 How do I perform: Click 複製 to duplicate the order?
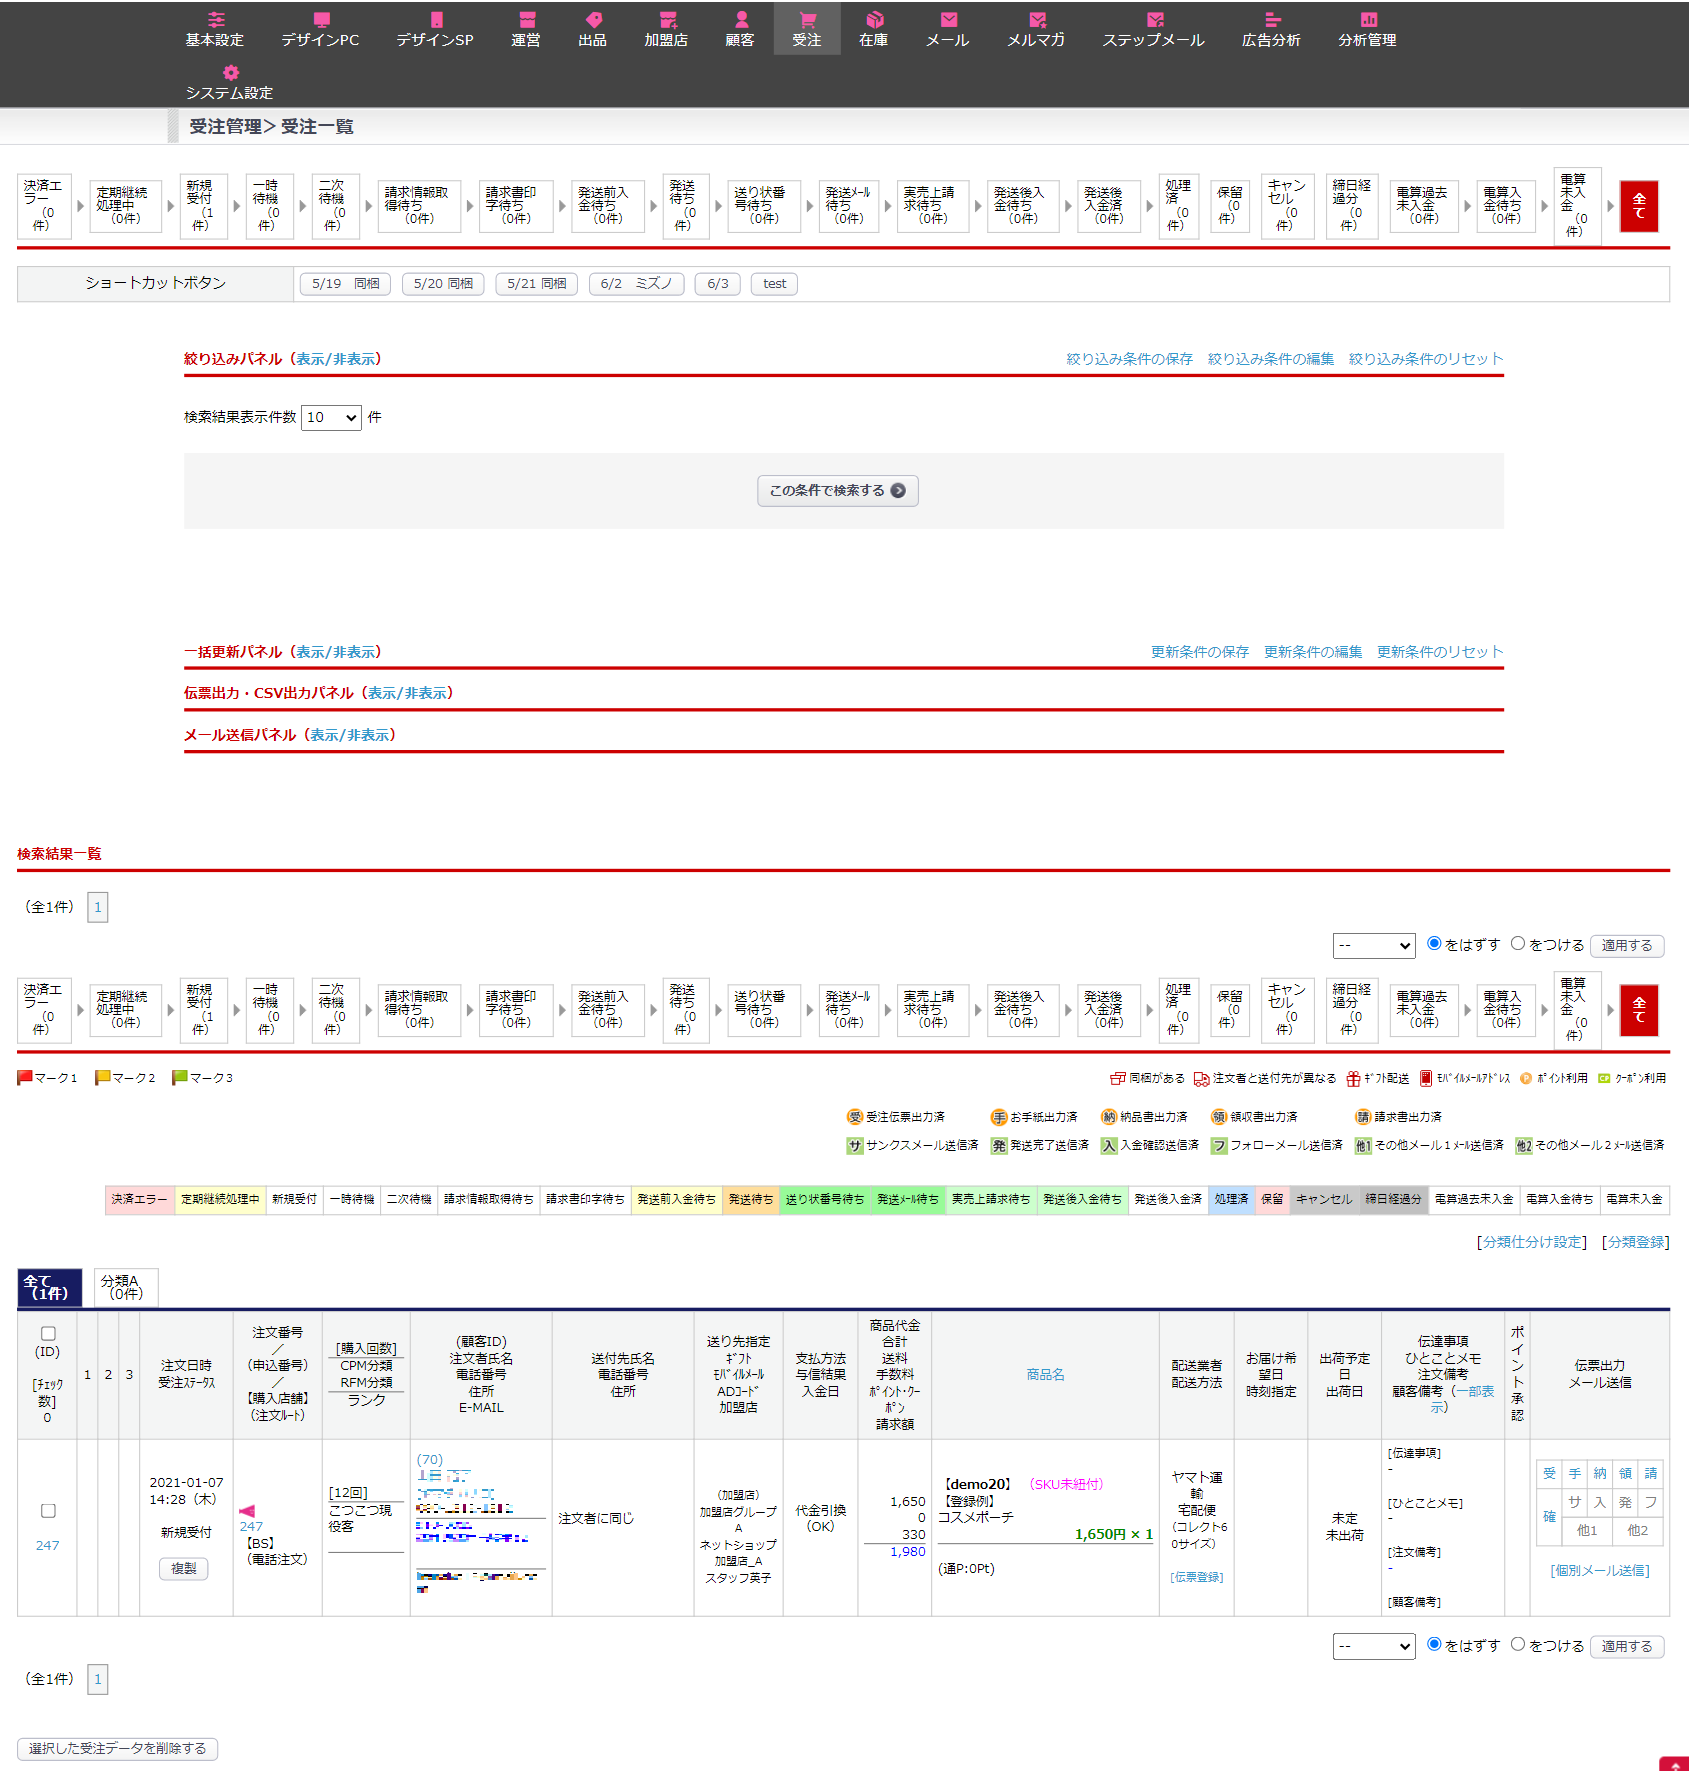coord(184,1569)
